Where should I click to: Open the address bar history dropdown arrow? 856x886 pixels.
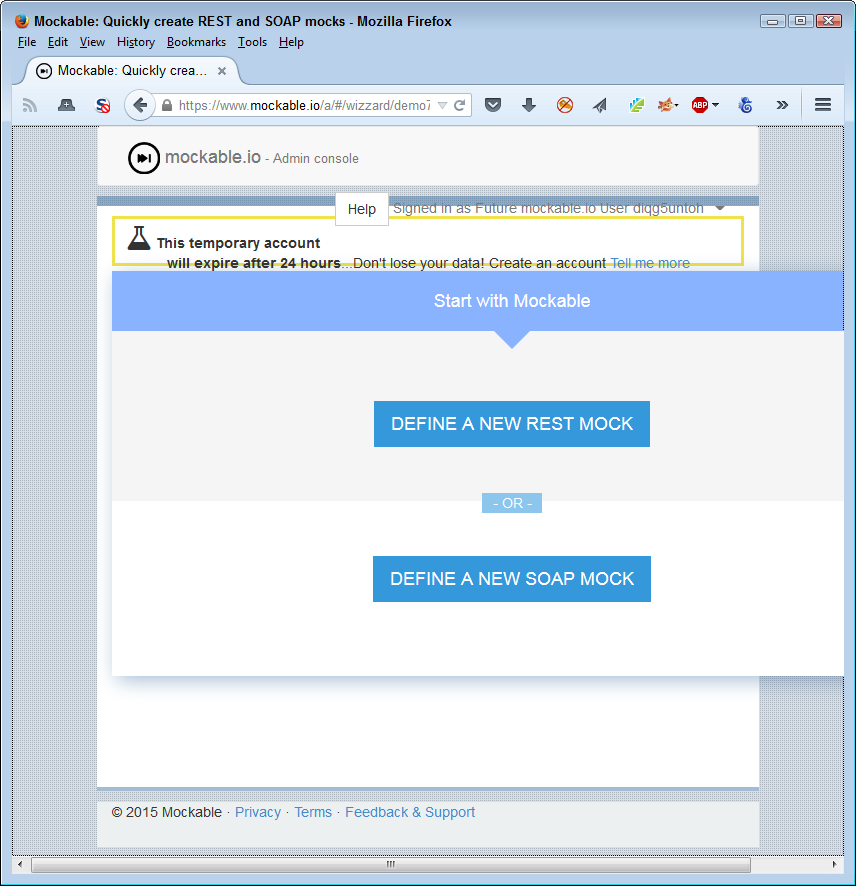440,105
